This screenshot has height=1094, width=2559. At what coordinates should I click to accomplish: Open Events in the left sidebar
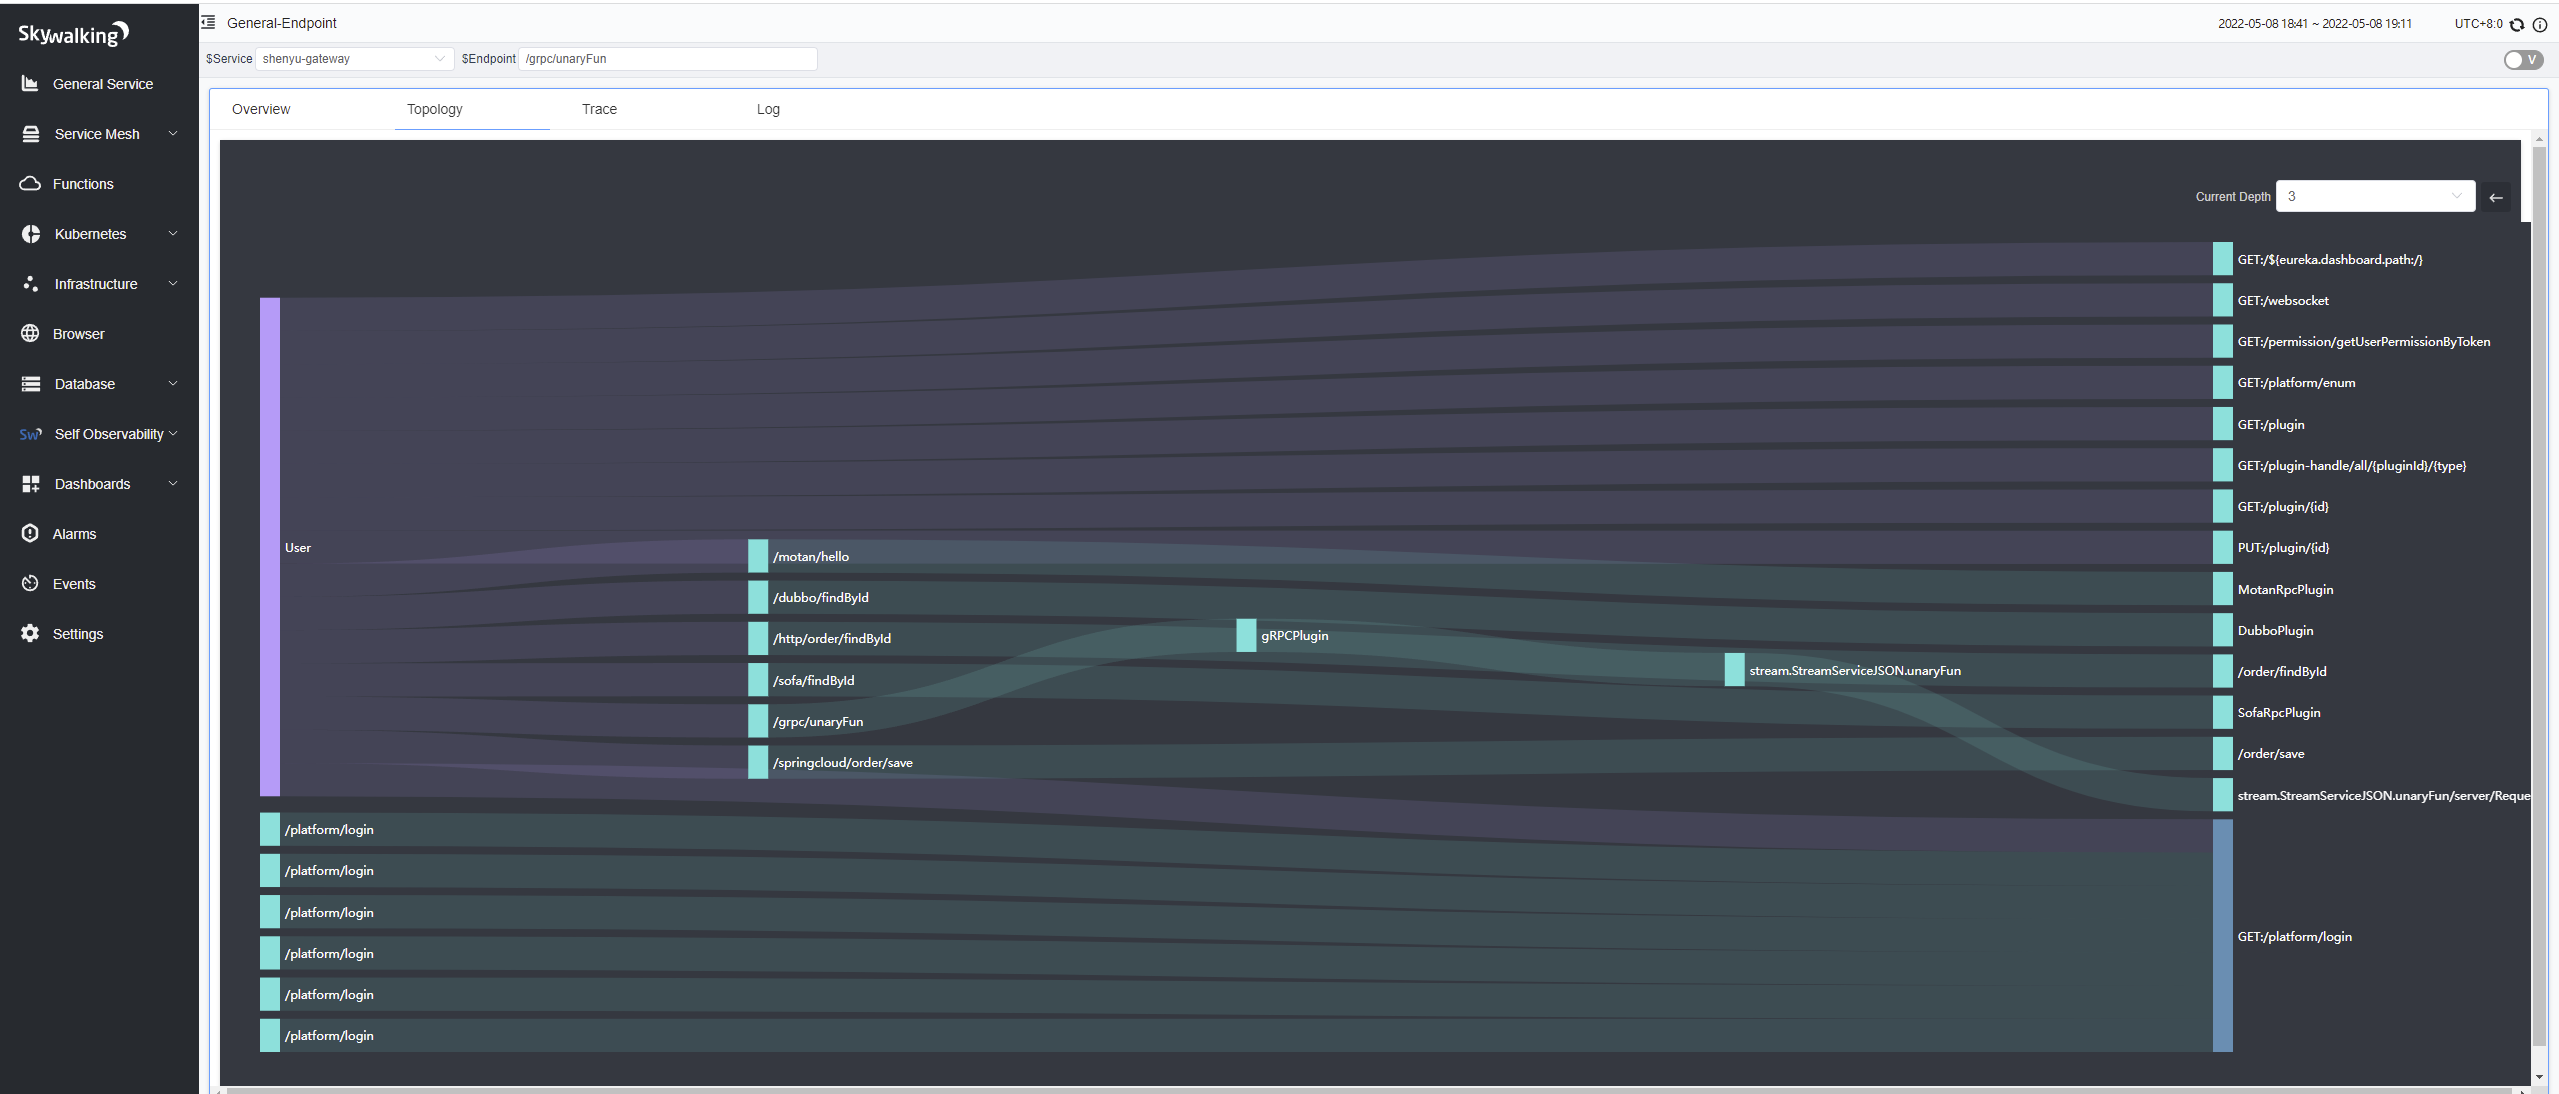pos(74,584)
